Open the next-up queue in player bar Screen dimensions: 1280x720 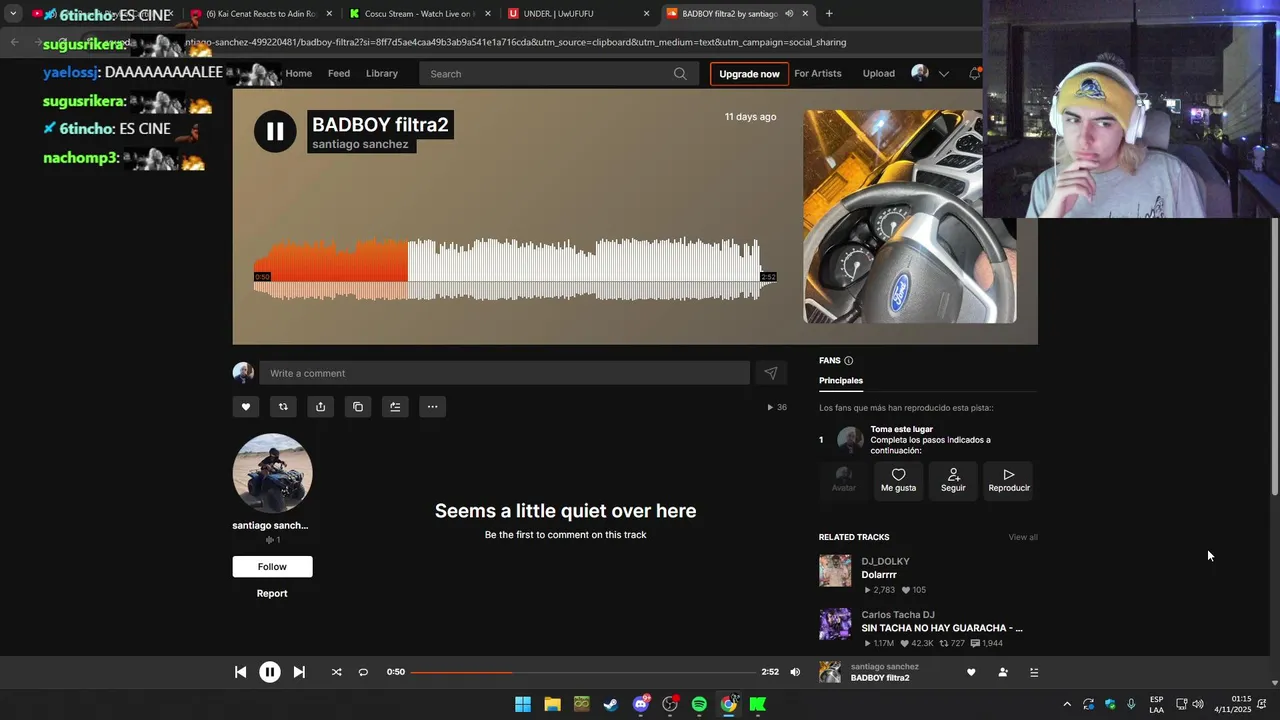[x=1034, y=672]
